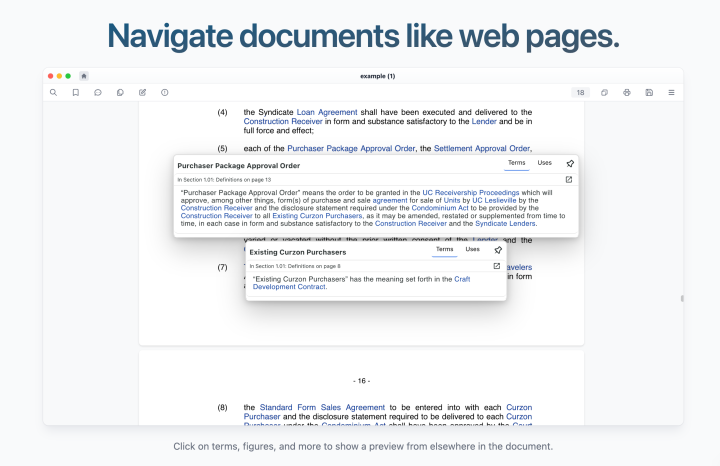
Task: Open the Existing Curzon Purchasers link in popup
Action: [x=317, y=216]
